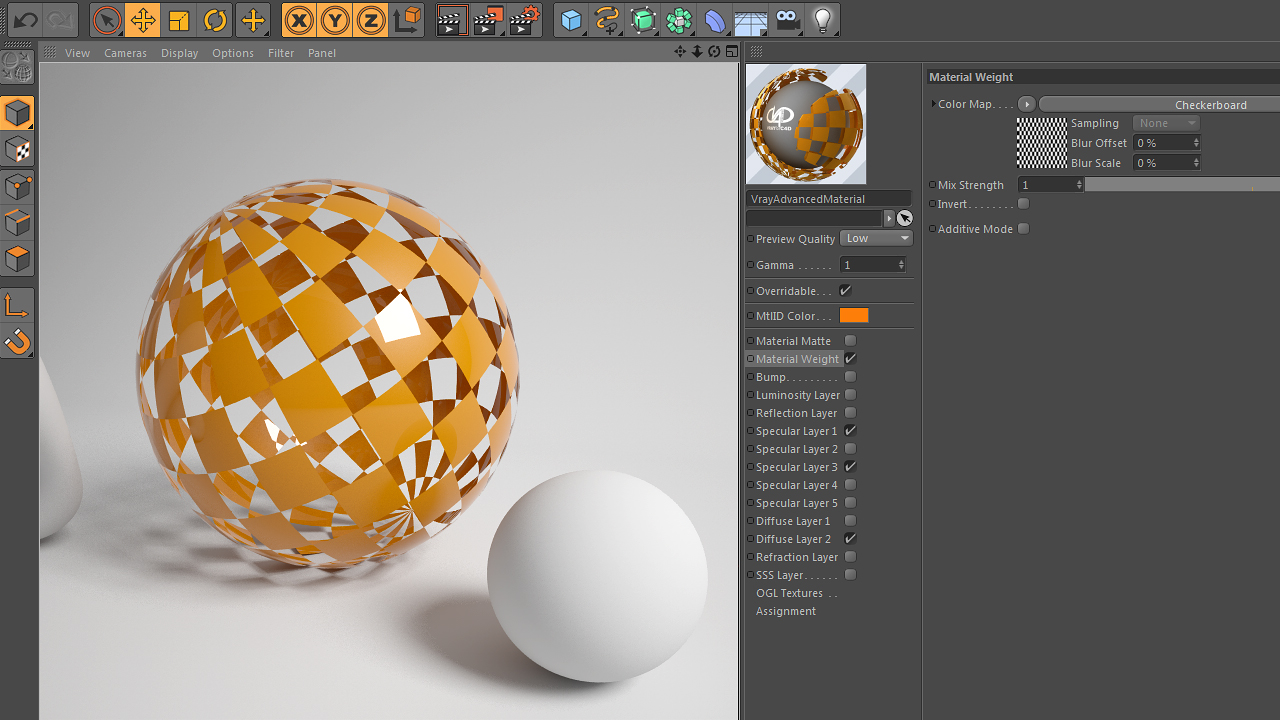Open the Preview Quality dropdown

click(877, 238)
